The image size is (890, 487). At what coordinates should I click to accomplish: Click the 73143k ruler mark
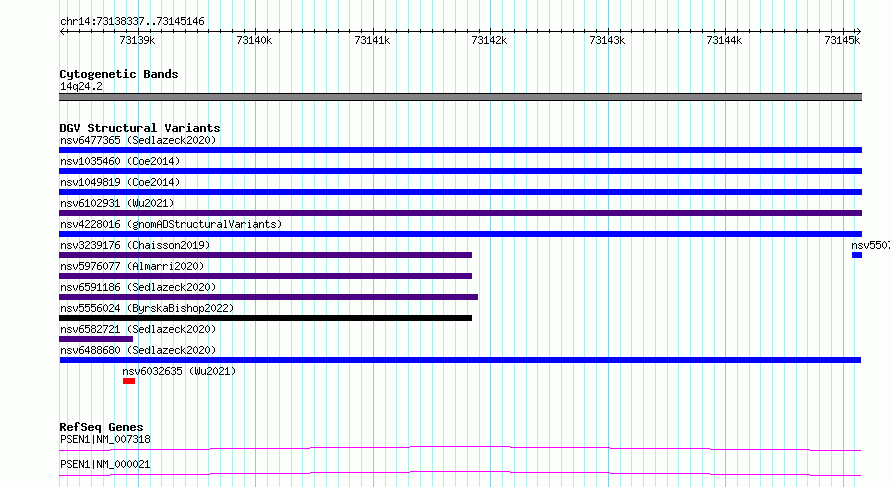607,40
